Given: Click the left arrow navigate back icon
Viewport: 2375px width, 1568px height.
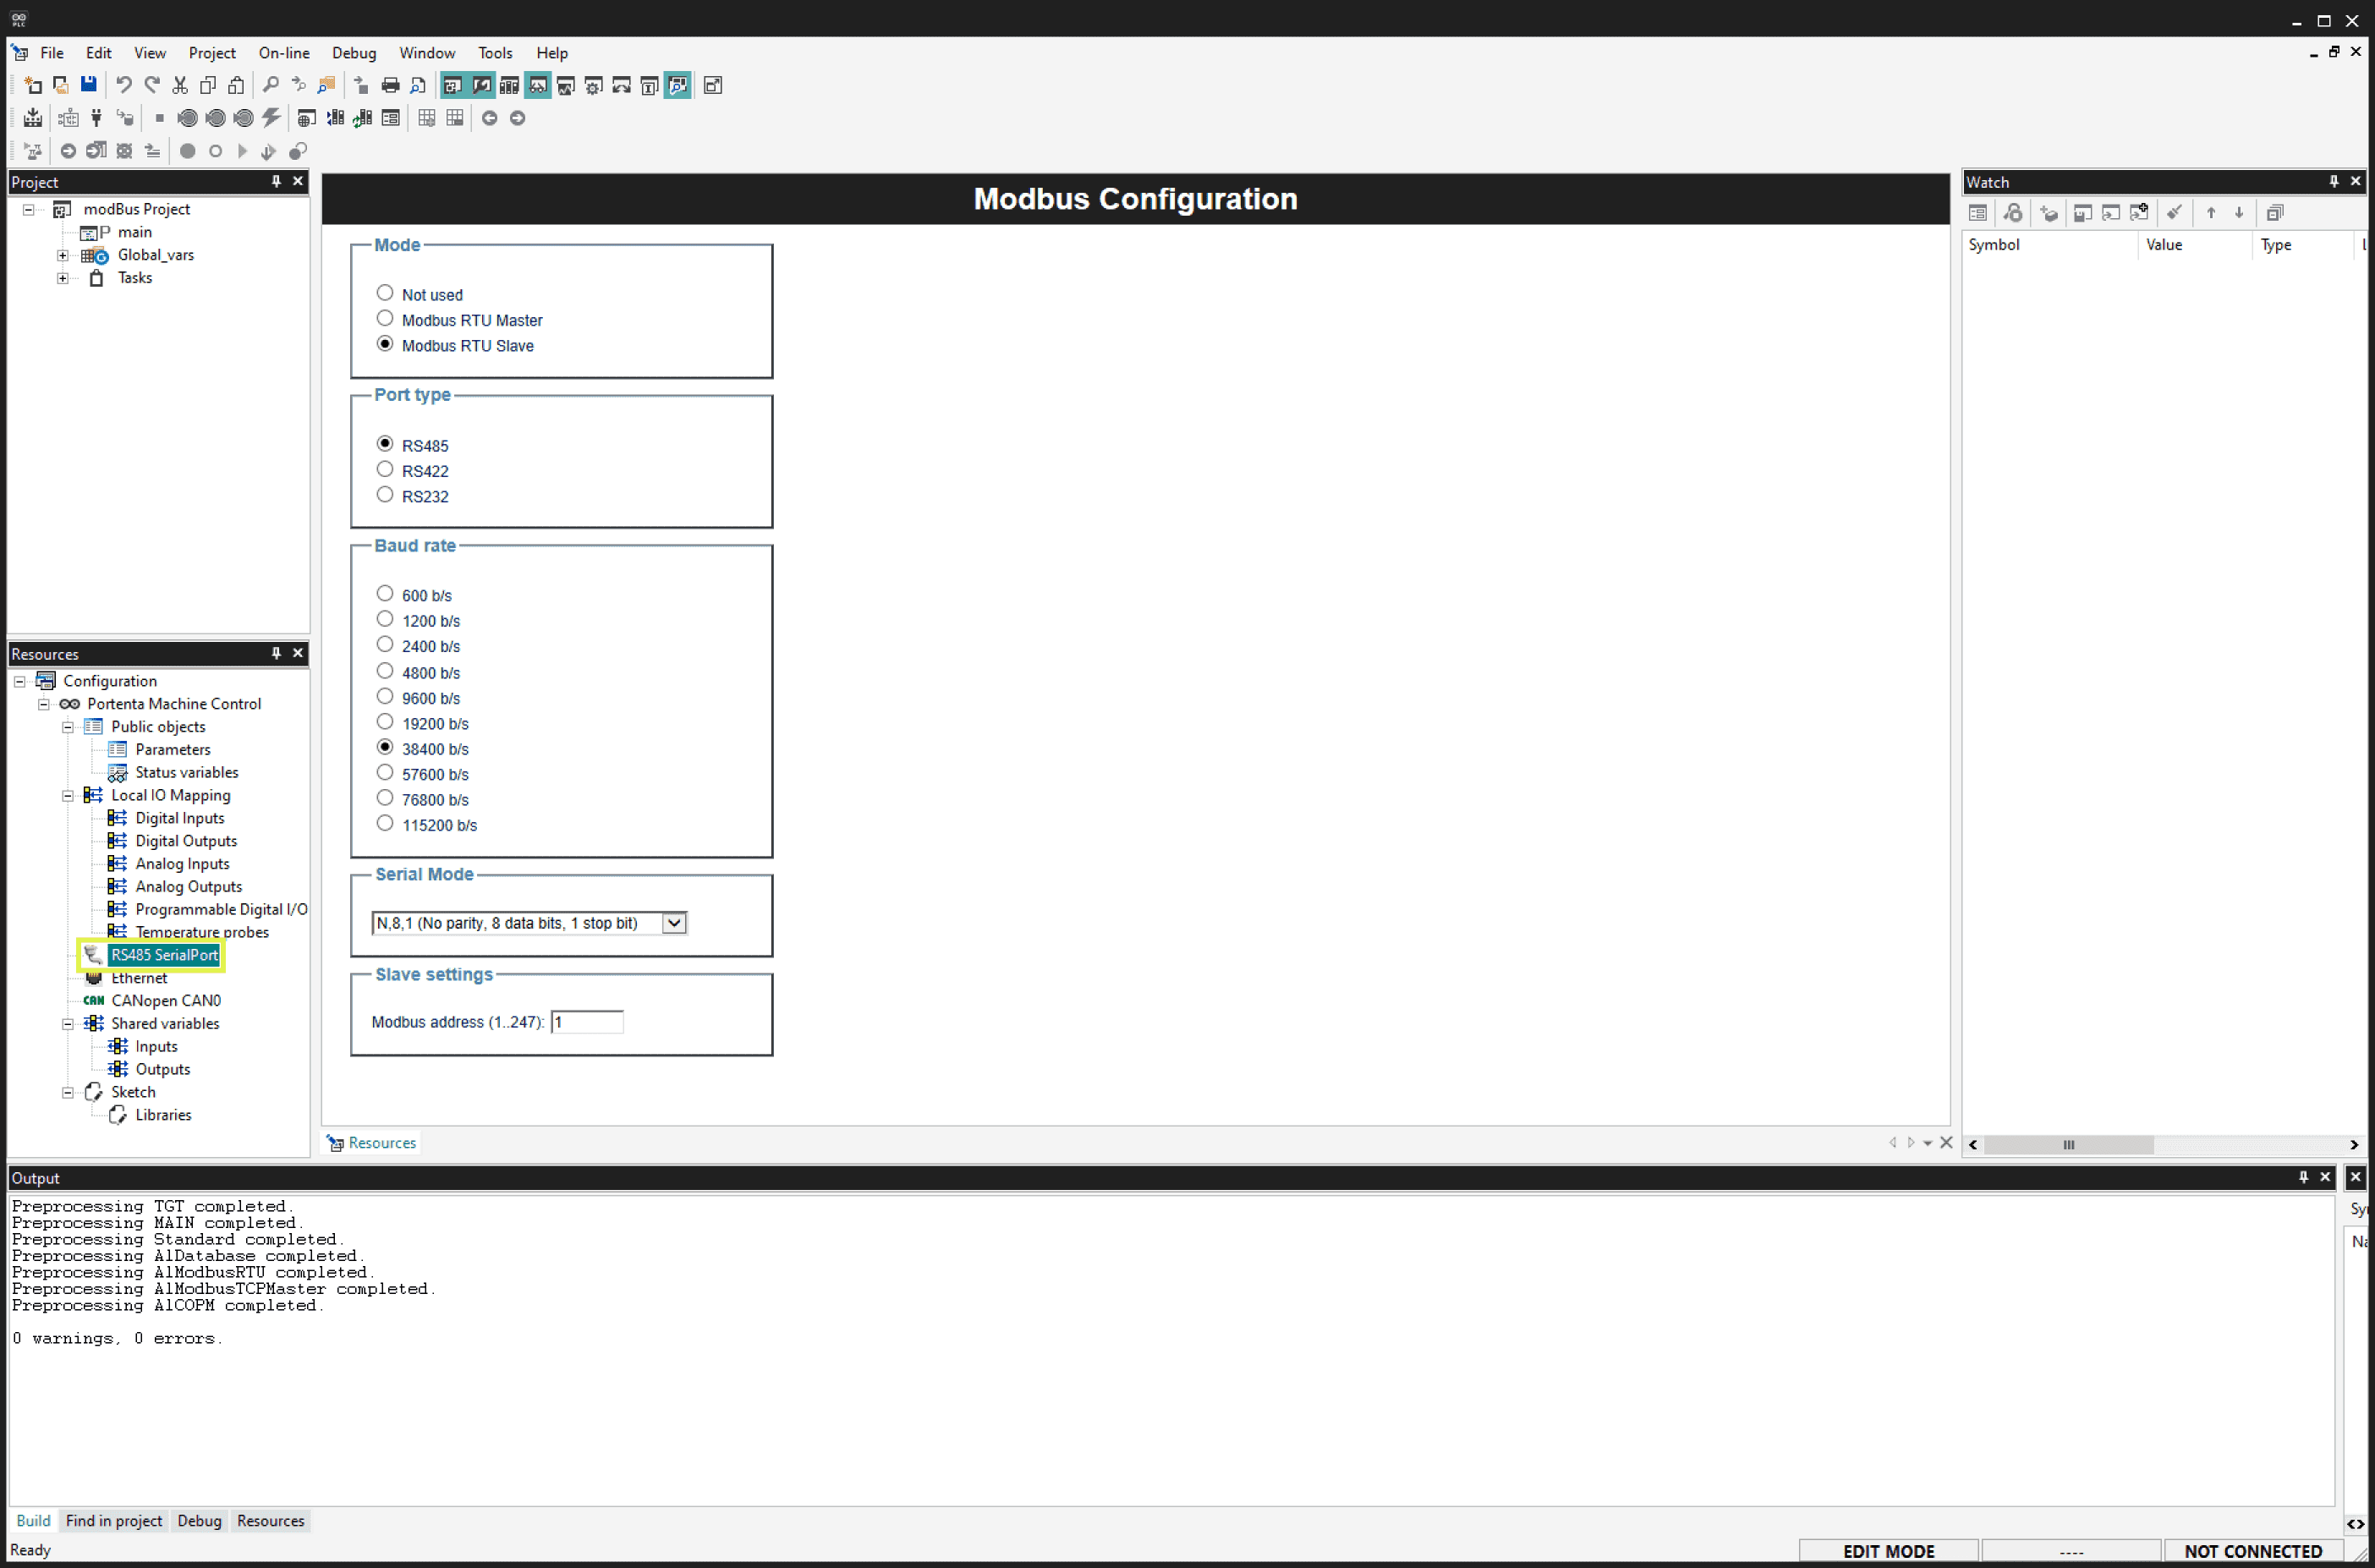Looking at the screenshot, I should coord(489,118).
